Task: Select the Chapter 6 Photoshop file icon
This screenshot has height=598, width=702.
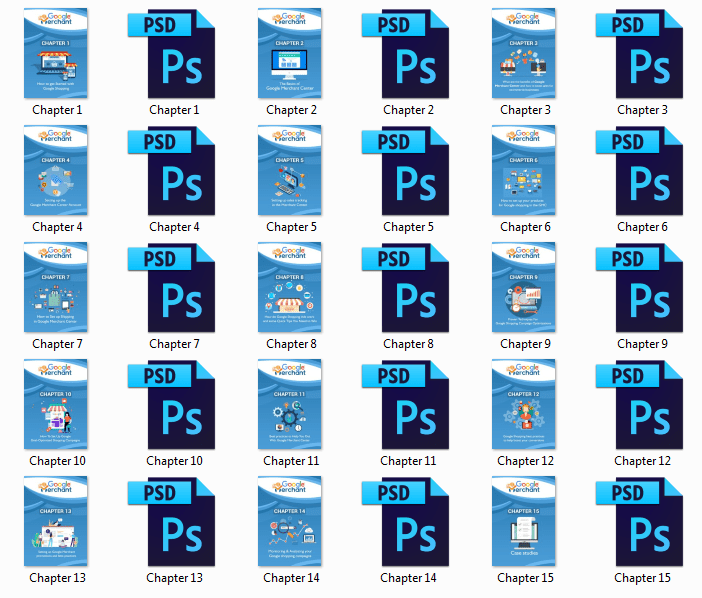Action: coord(642,169)
